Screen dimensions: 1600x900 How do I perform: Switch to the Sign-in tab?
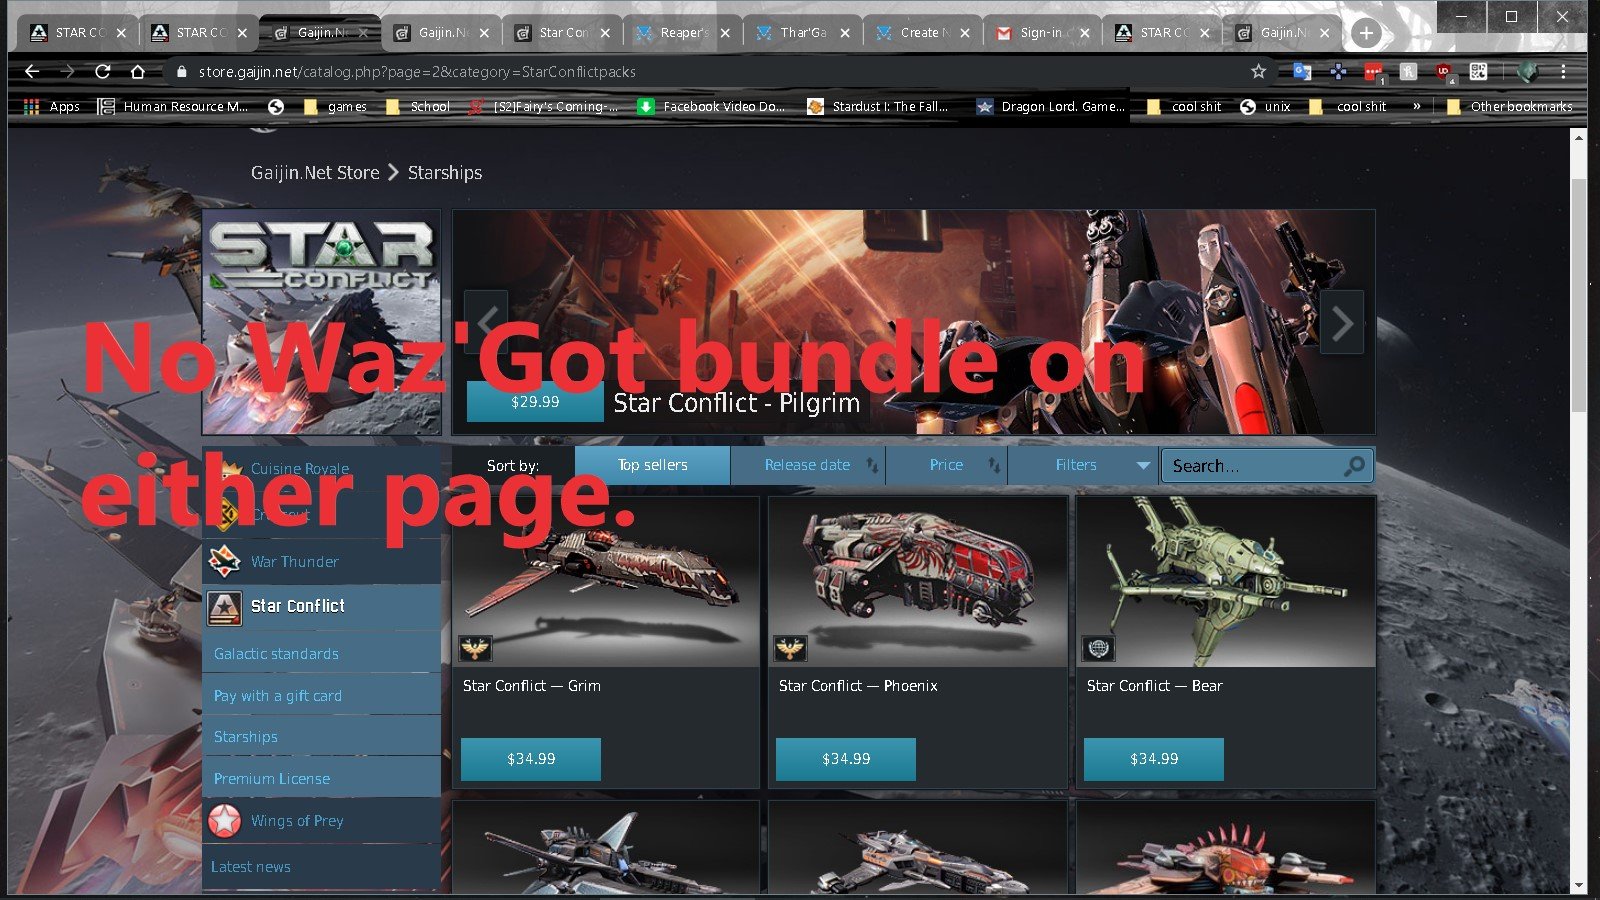click(1043, 33)
